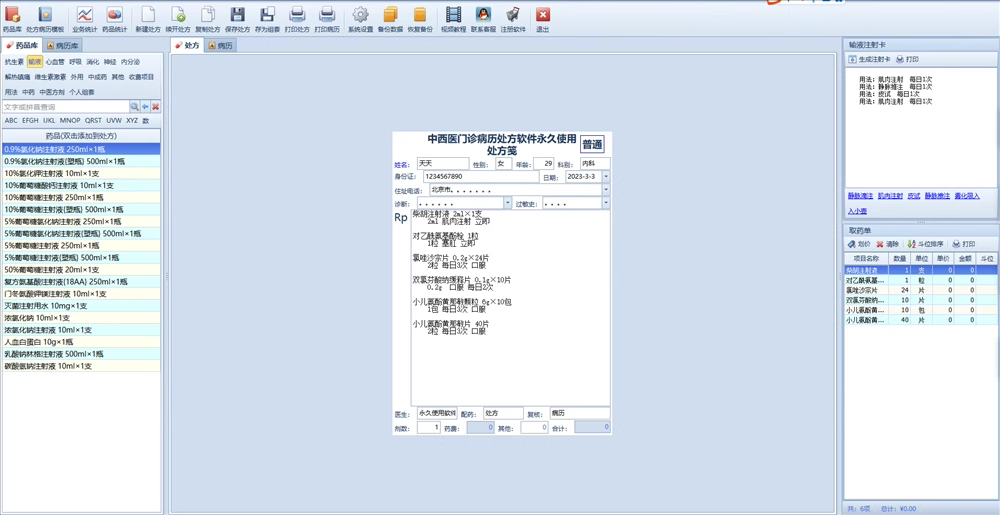Click 打印处方 print prescription icon
The width and height of the screenshot is (1000, 515).
click(297, 19)
